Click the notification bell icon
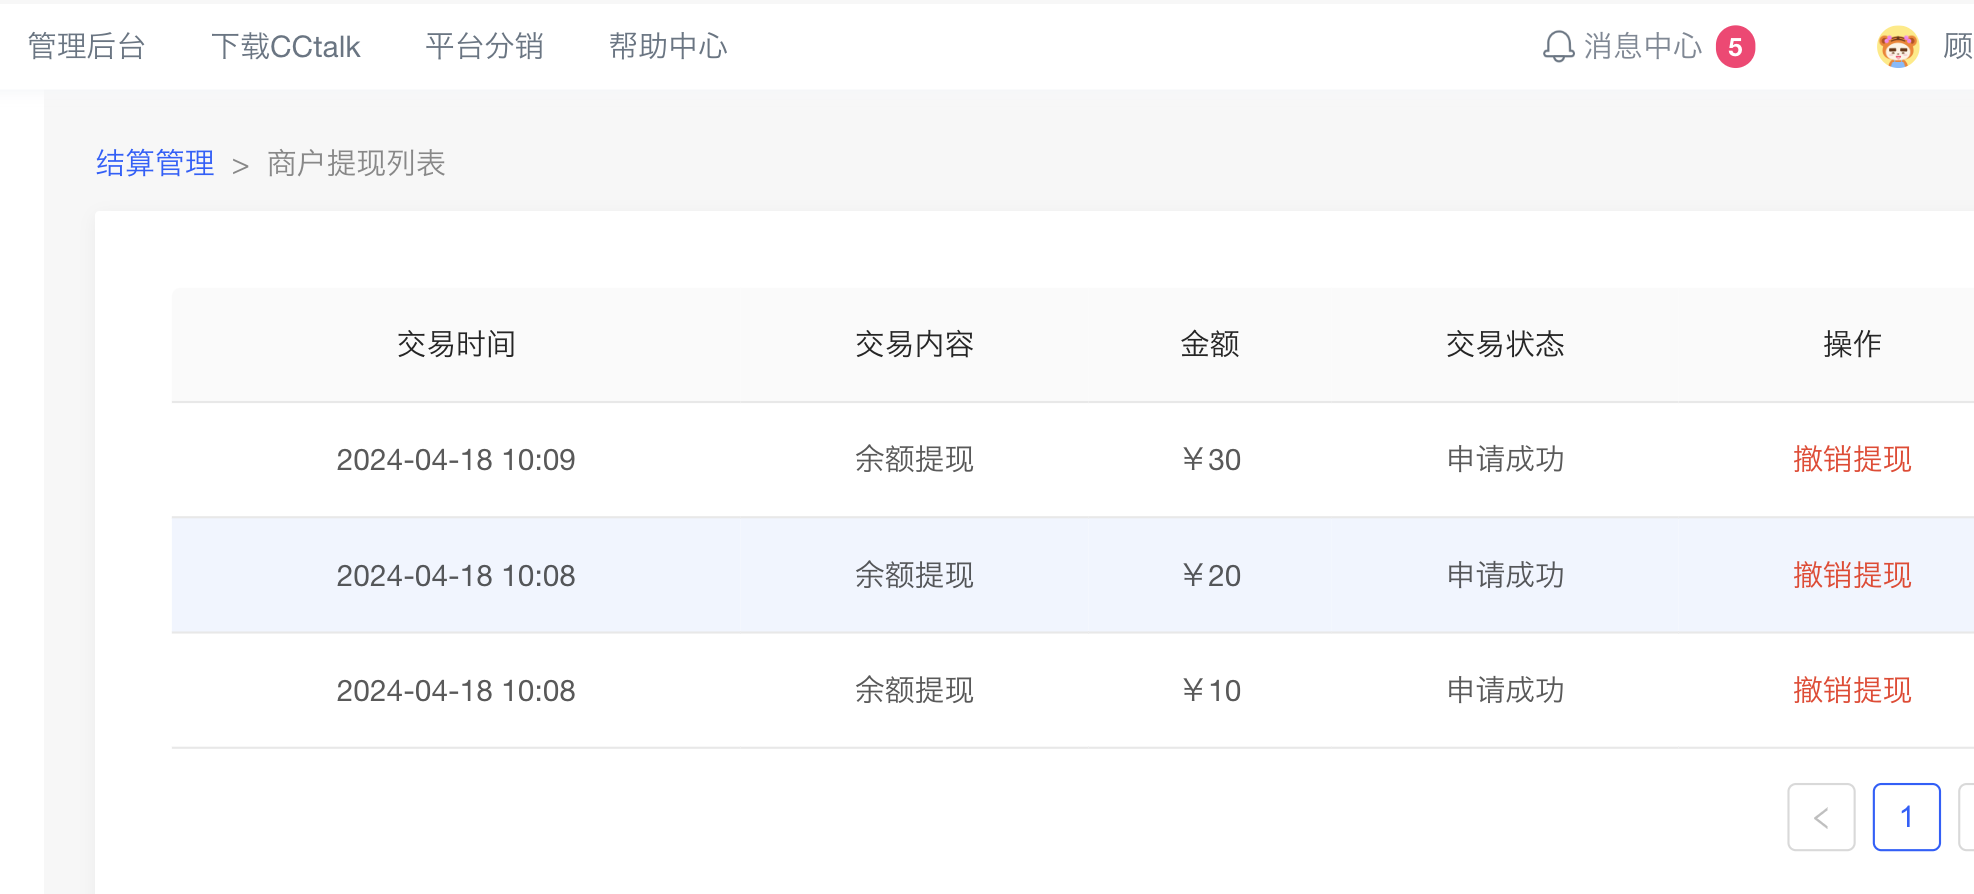1974x894 pixels. (1558, 47)
